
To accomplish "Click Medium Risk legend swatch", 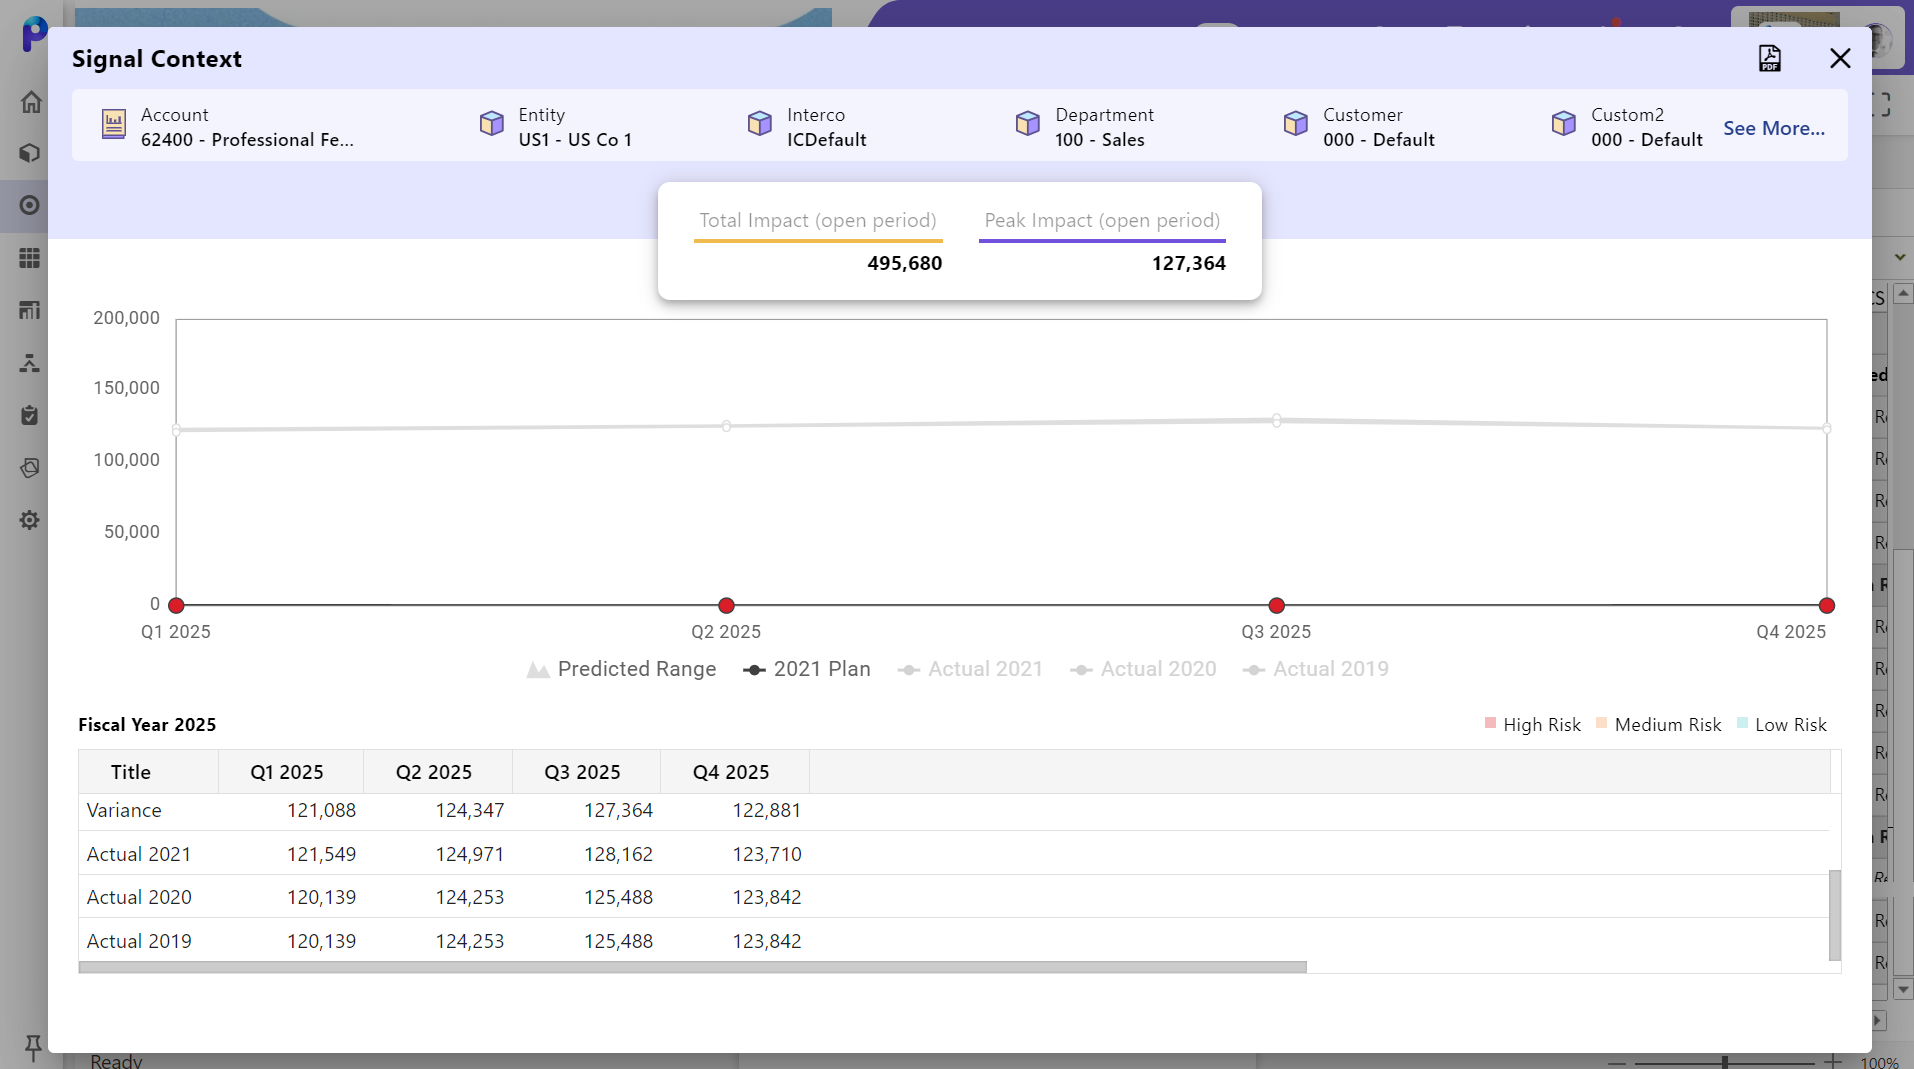I will click(x=1602, y=723).
